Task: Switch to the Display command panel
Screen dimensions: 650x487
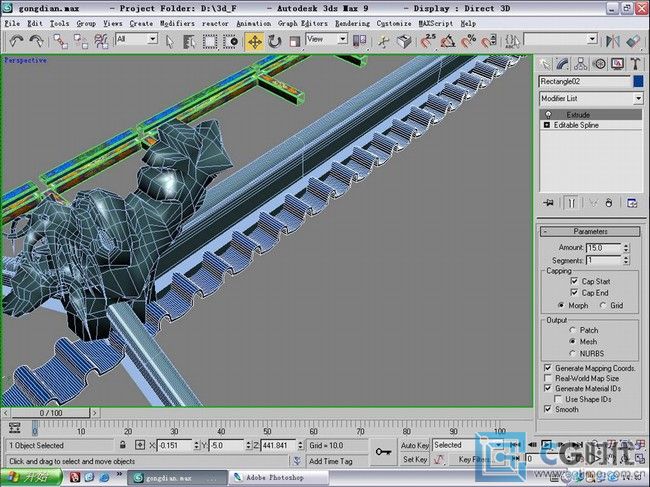Action: tap(617, 64)
